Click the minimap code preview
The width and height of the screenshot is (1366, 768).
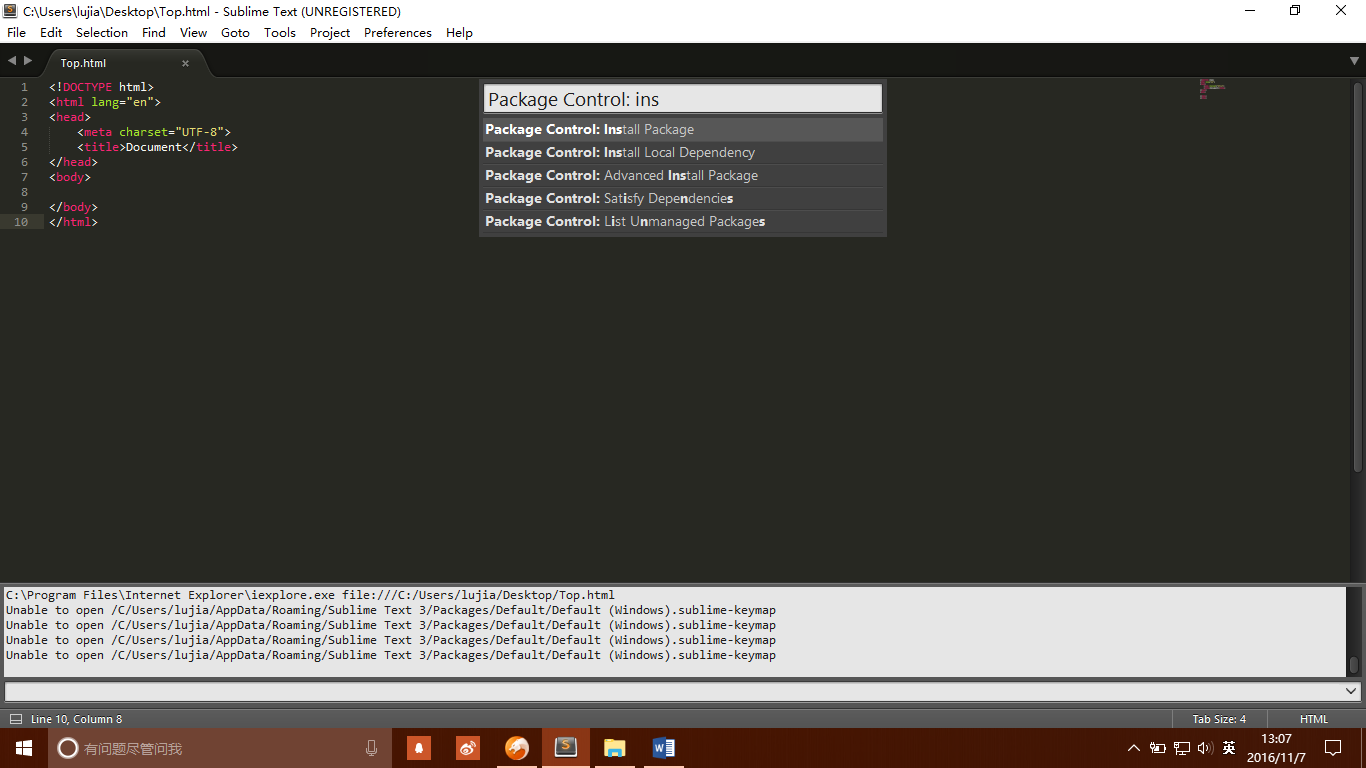coord(1212,89)
